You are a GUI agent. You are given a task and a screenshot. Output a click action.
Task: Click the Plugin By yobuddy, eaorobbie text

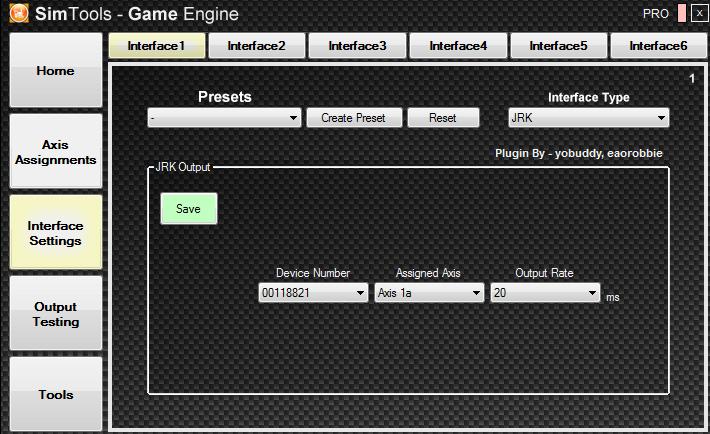pyautogui.click(x=579, y=153)
